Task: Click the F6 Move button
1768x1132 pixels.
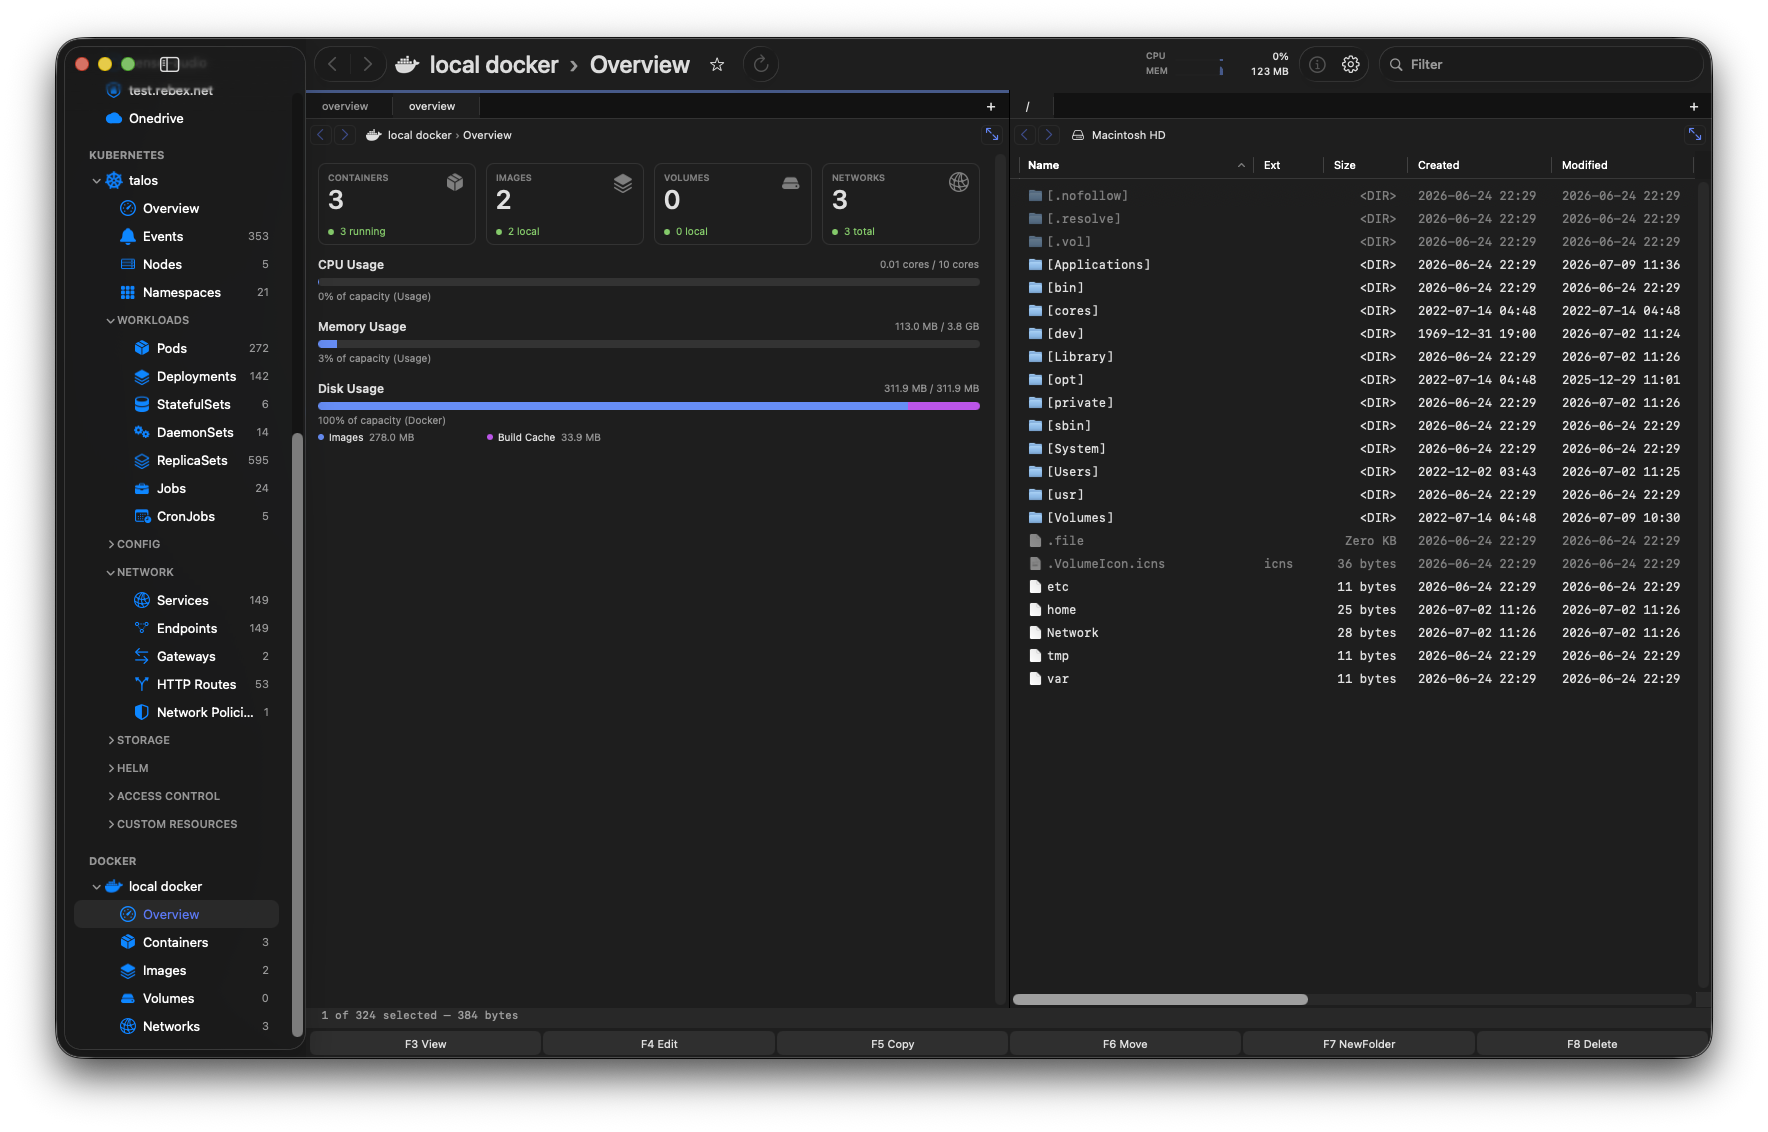Action: tap(1125, 1043)
